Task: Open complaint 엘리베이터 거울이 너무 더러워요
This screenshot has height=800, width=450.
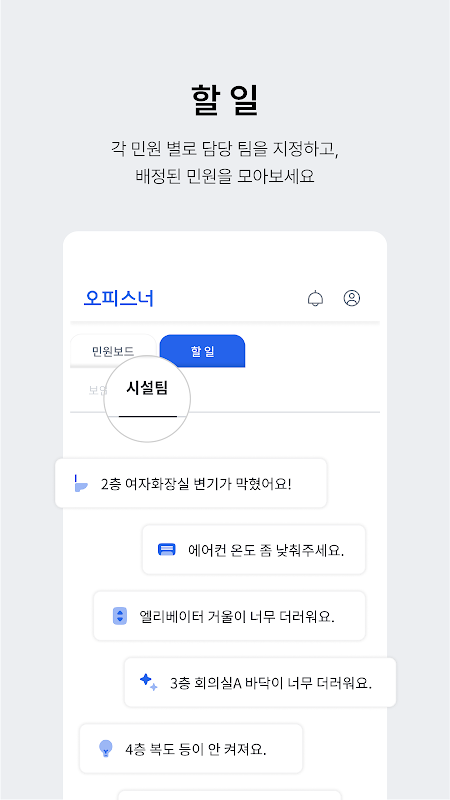Action: [x=230, y=616]
